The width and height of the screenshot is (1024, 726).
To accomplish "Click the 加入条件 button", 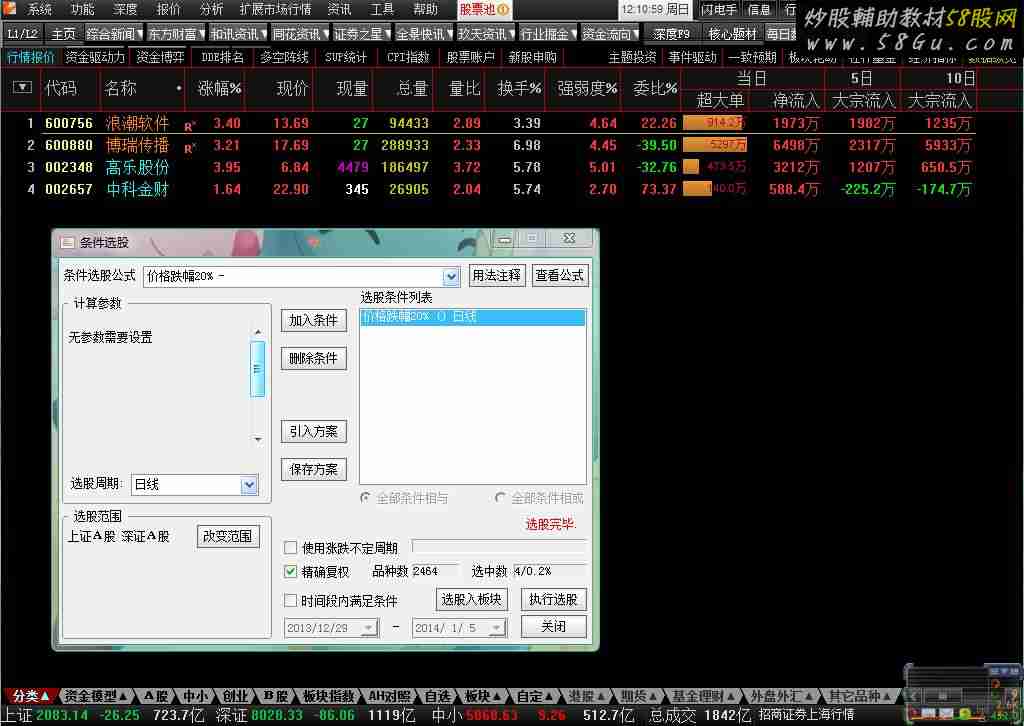I will pyautogui.click(x=313, y=321).
